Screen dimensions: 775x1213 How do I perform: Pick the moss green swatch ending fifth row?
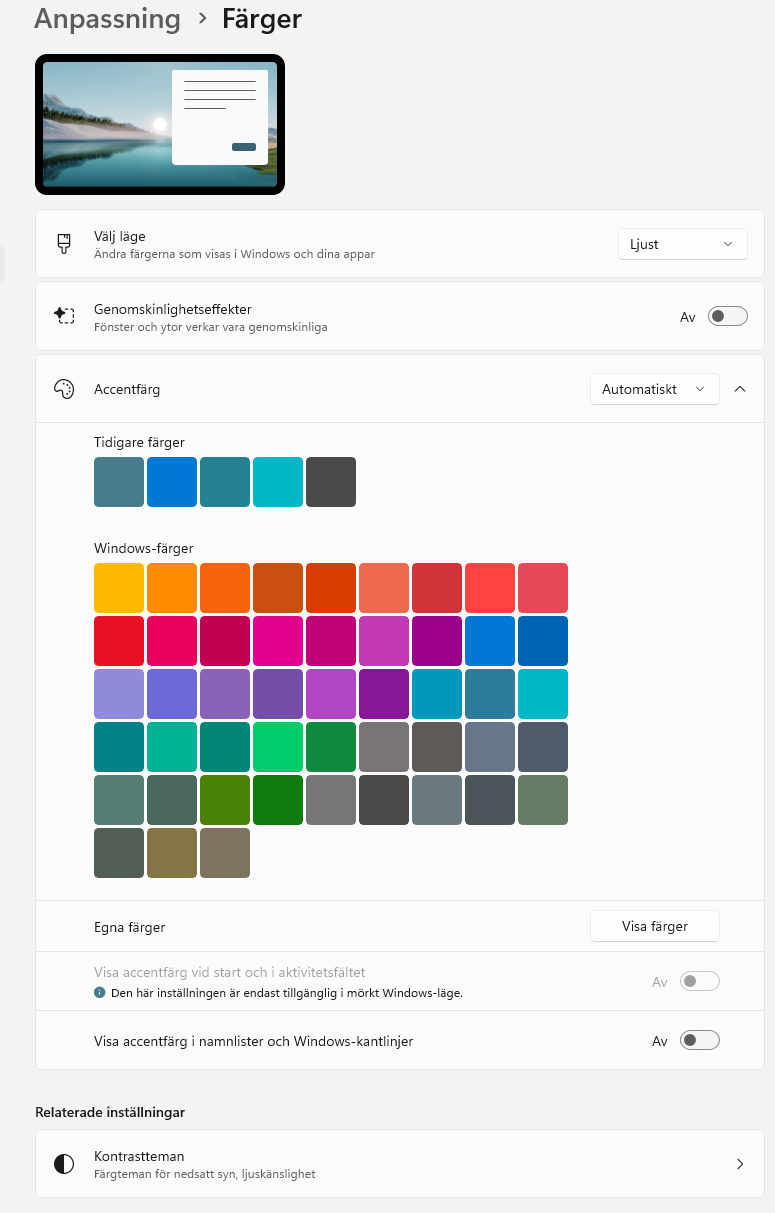click(543, 800)
